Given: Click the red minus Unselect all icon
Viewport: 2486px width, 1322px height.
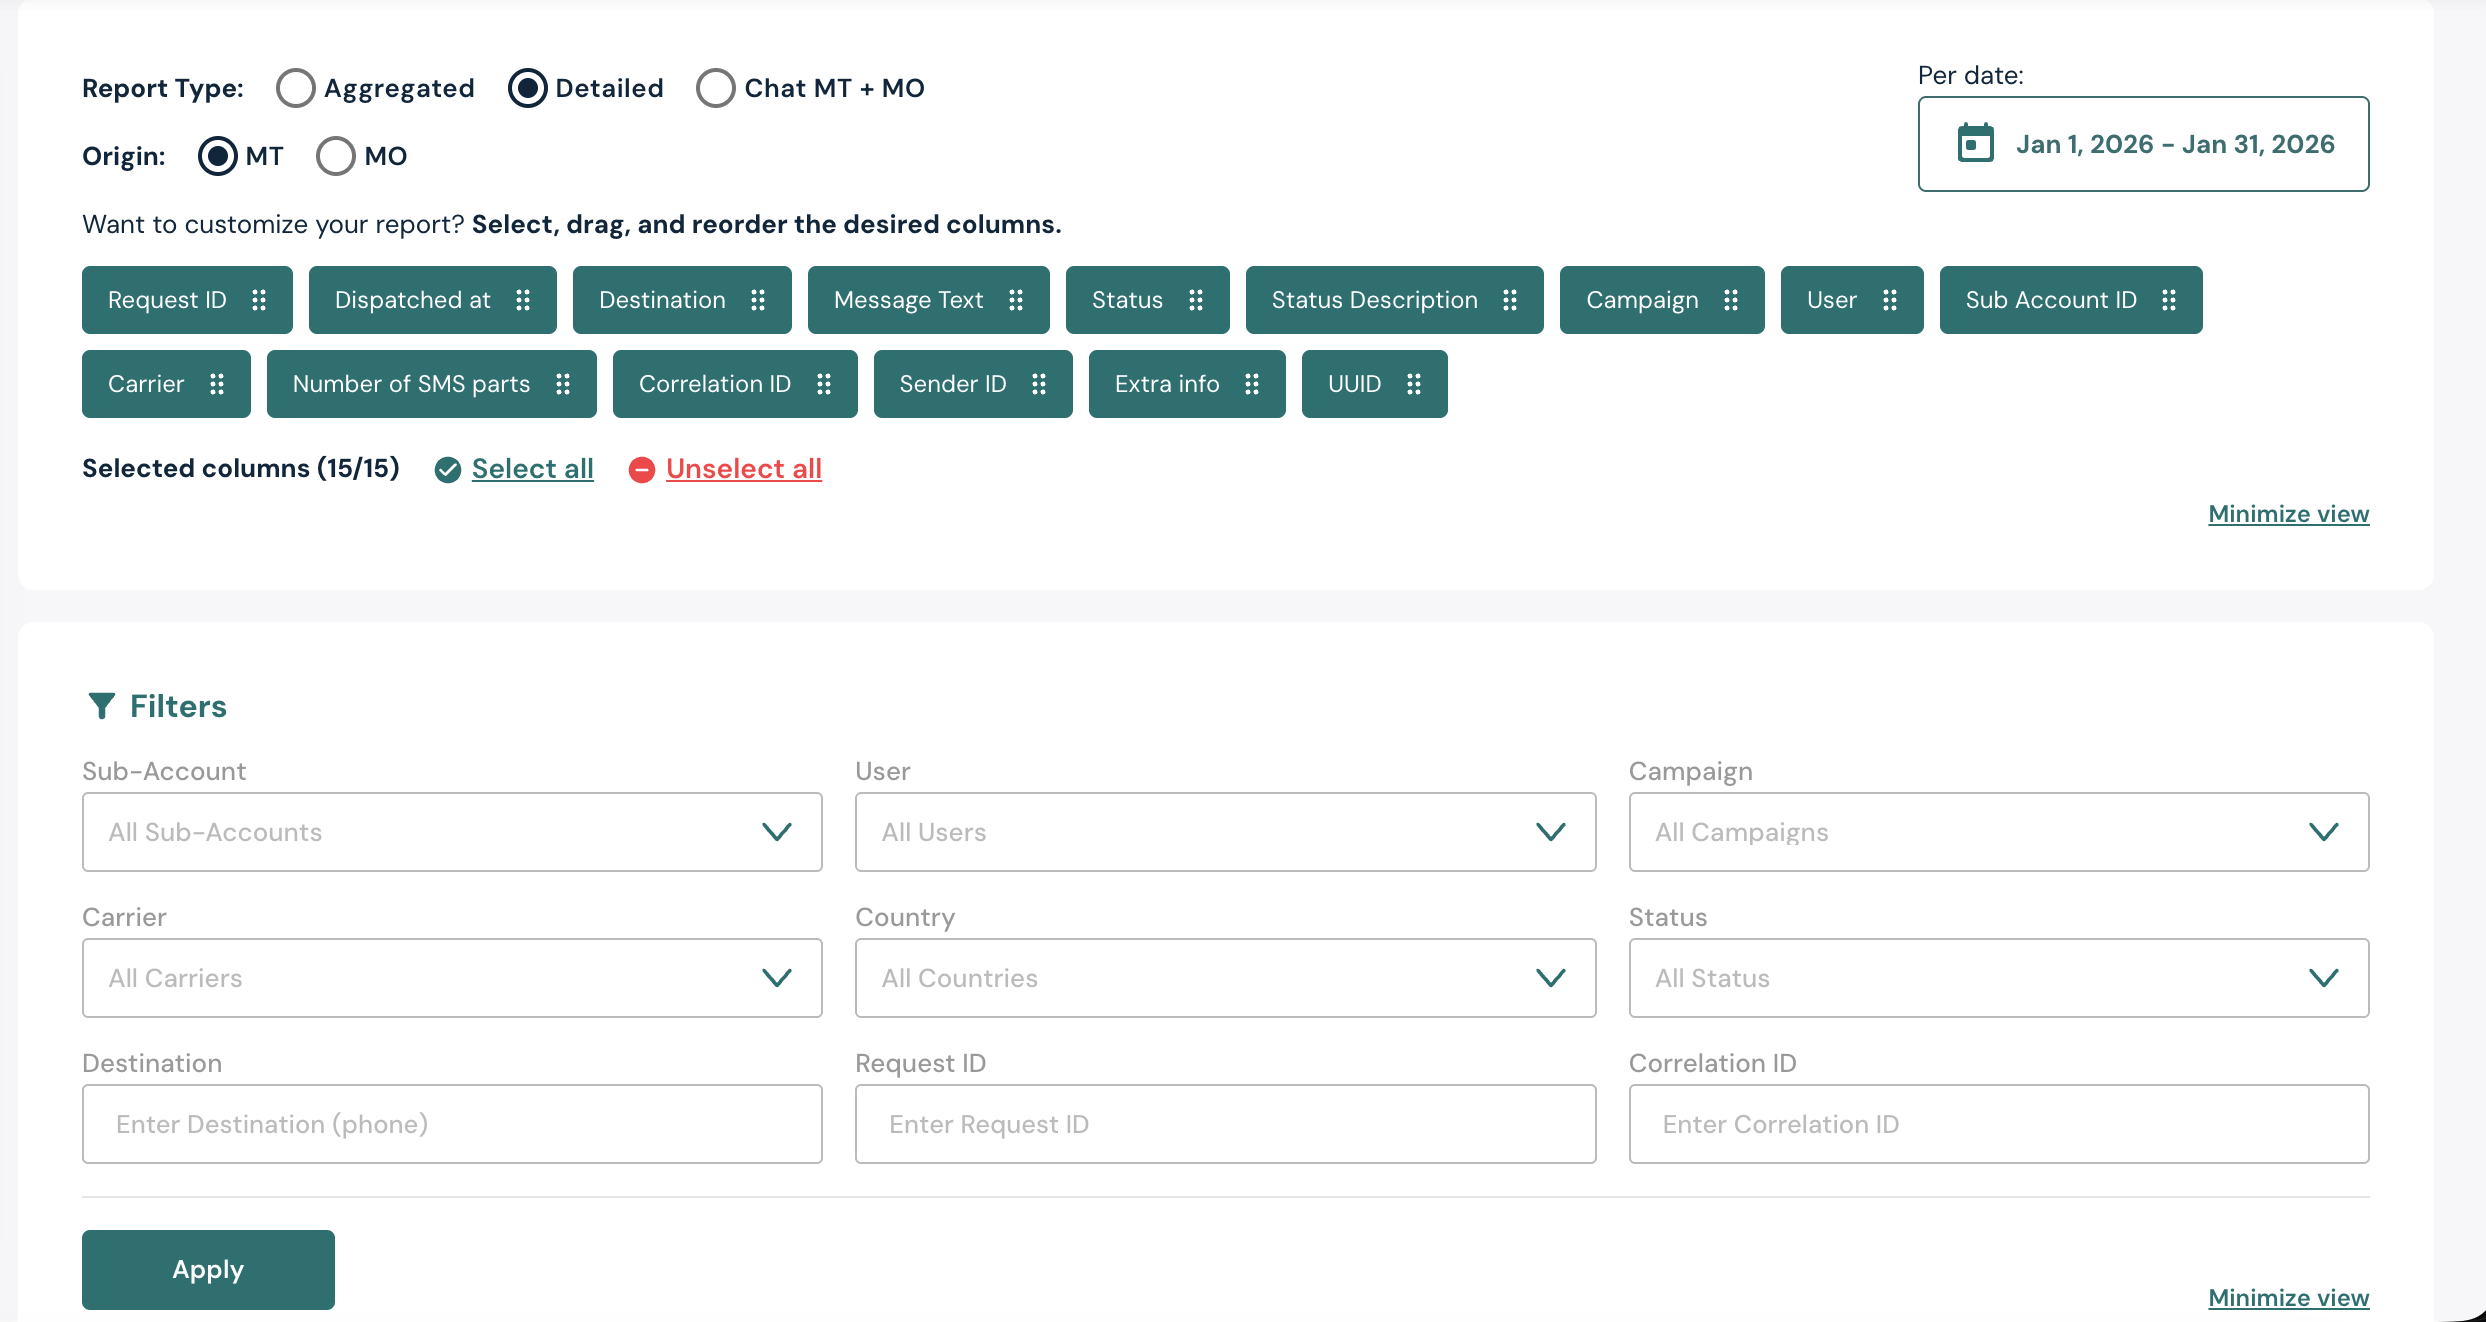Looking at the screenshot, I should click(642, 470).
